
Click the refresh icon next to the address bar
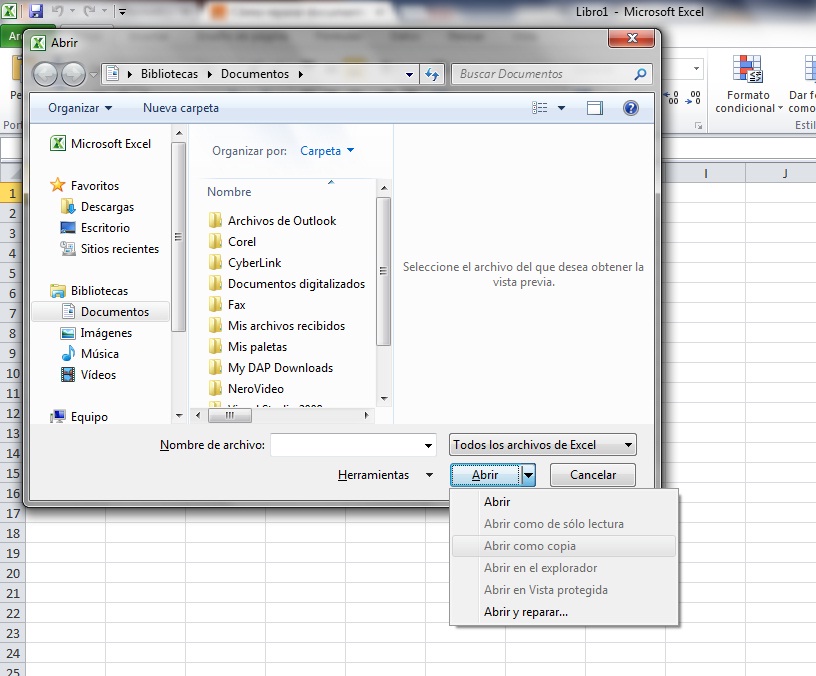432,74
